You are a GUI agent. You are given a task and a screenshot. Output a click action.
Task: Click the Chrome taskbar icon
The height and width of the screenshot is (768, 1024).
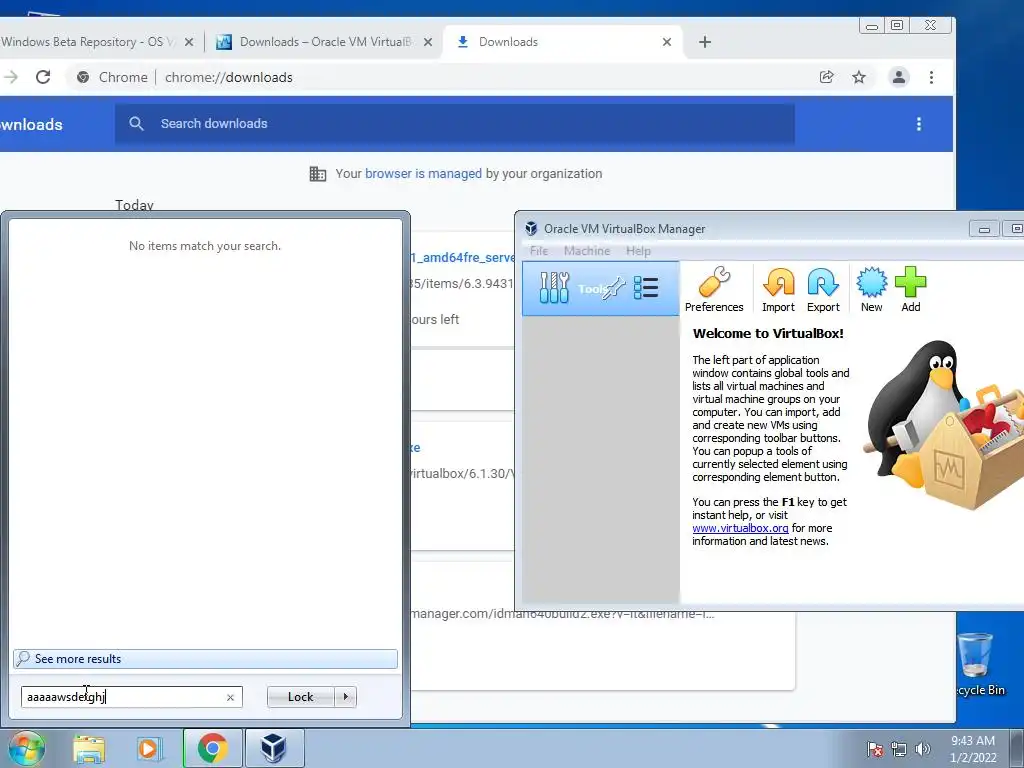[212, 748]
